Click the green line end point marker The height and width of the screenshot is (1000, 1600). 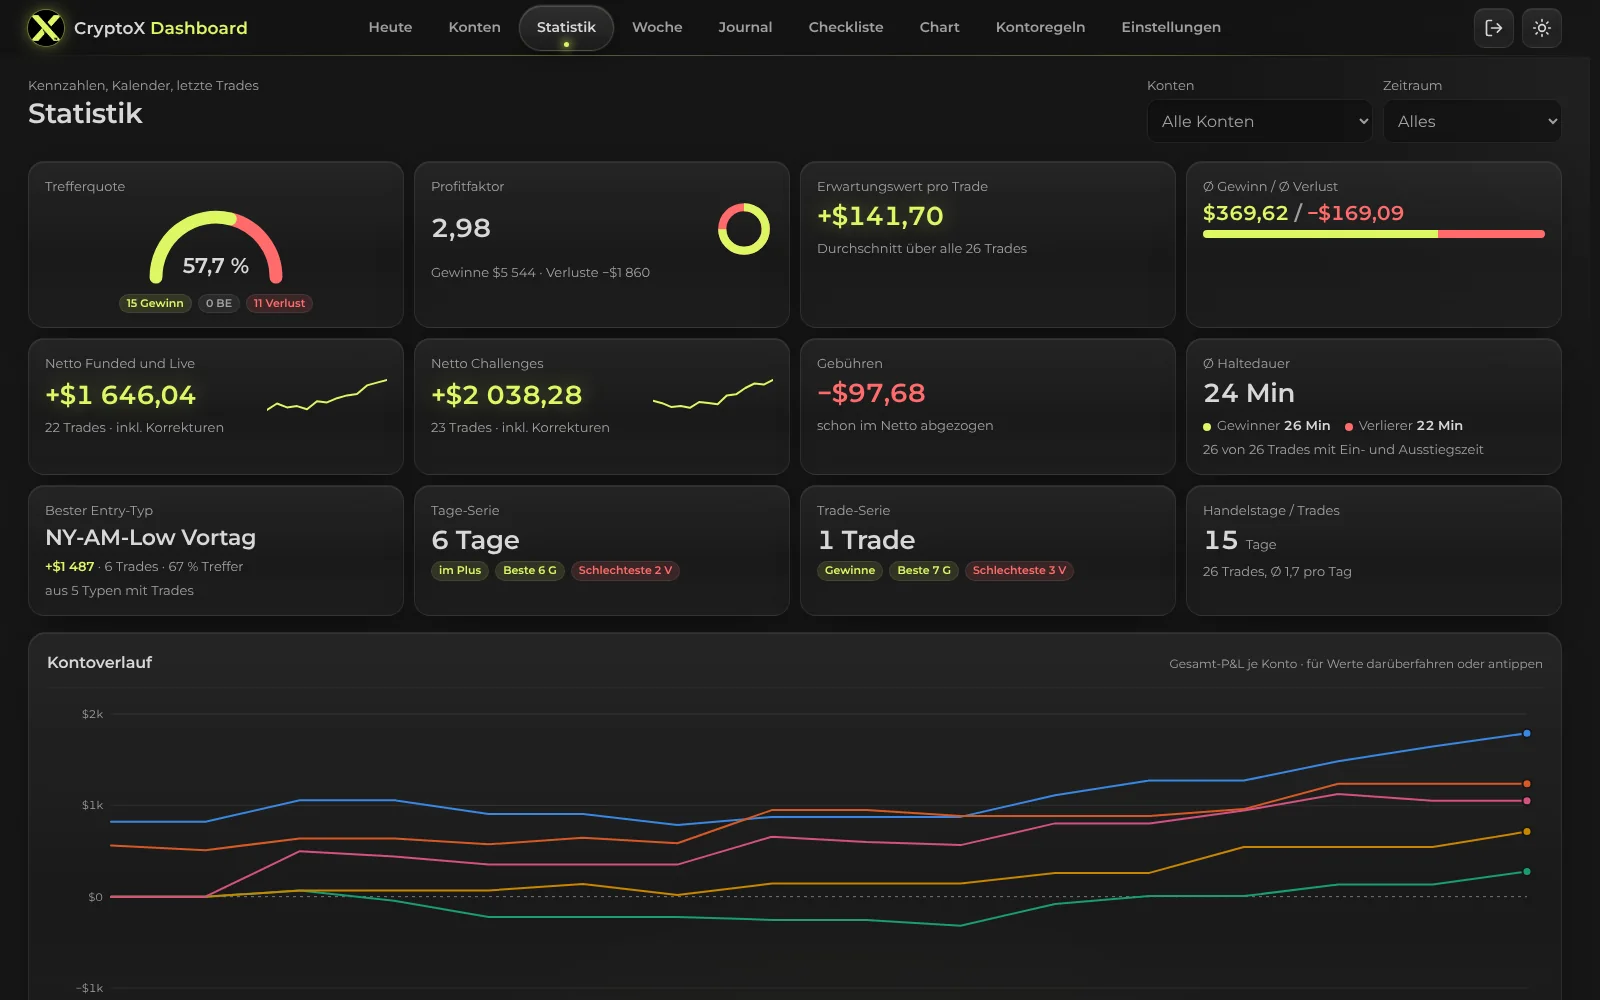click(x=1526, y=871)
